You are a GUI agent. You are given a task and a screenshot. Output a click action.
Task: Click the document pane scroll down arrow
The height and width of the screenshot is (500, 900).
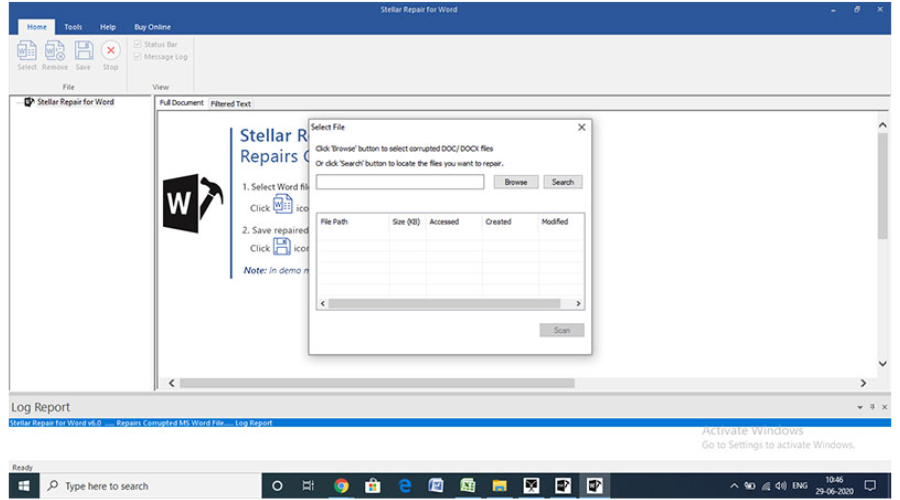pyautogui.click(x=883, y=363)
